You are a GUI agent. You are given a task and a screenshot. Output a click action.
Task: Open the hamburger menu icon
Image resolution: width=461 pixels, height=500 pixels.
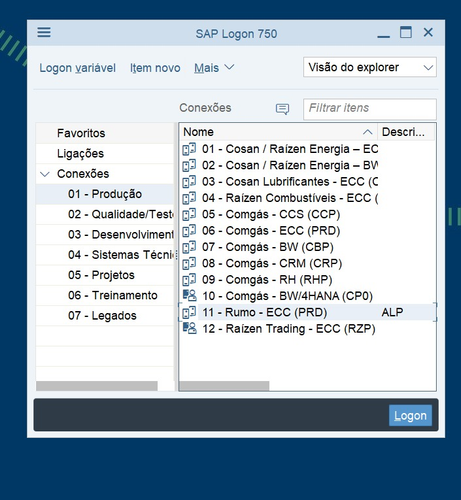click(x=44, y=32)
